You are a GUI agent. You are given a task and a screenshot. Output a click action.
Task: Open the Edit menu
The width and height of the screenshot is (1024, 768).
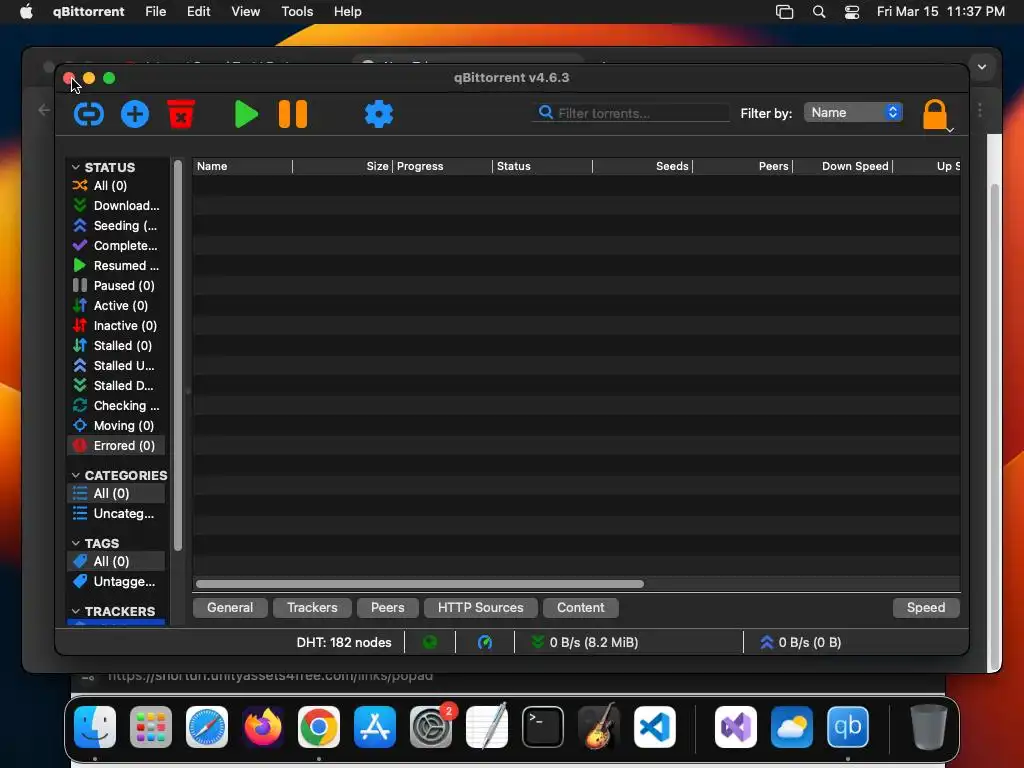pos(199,12)
